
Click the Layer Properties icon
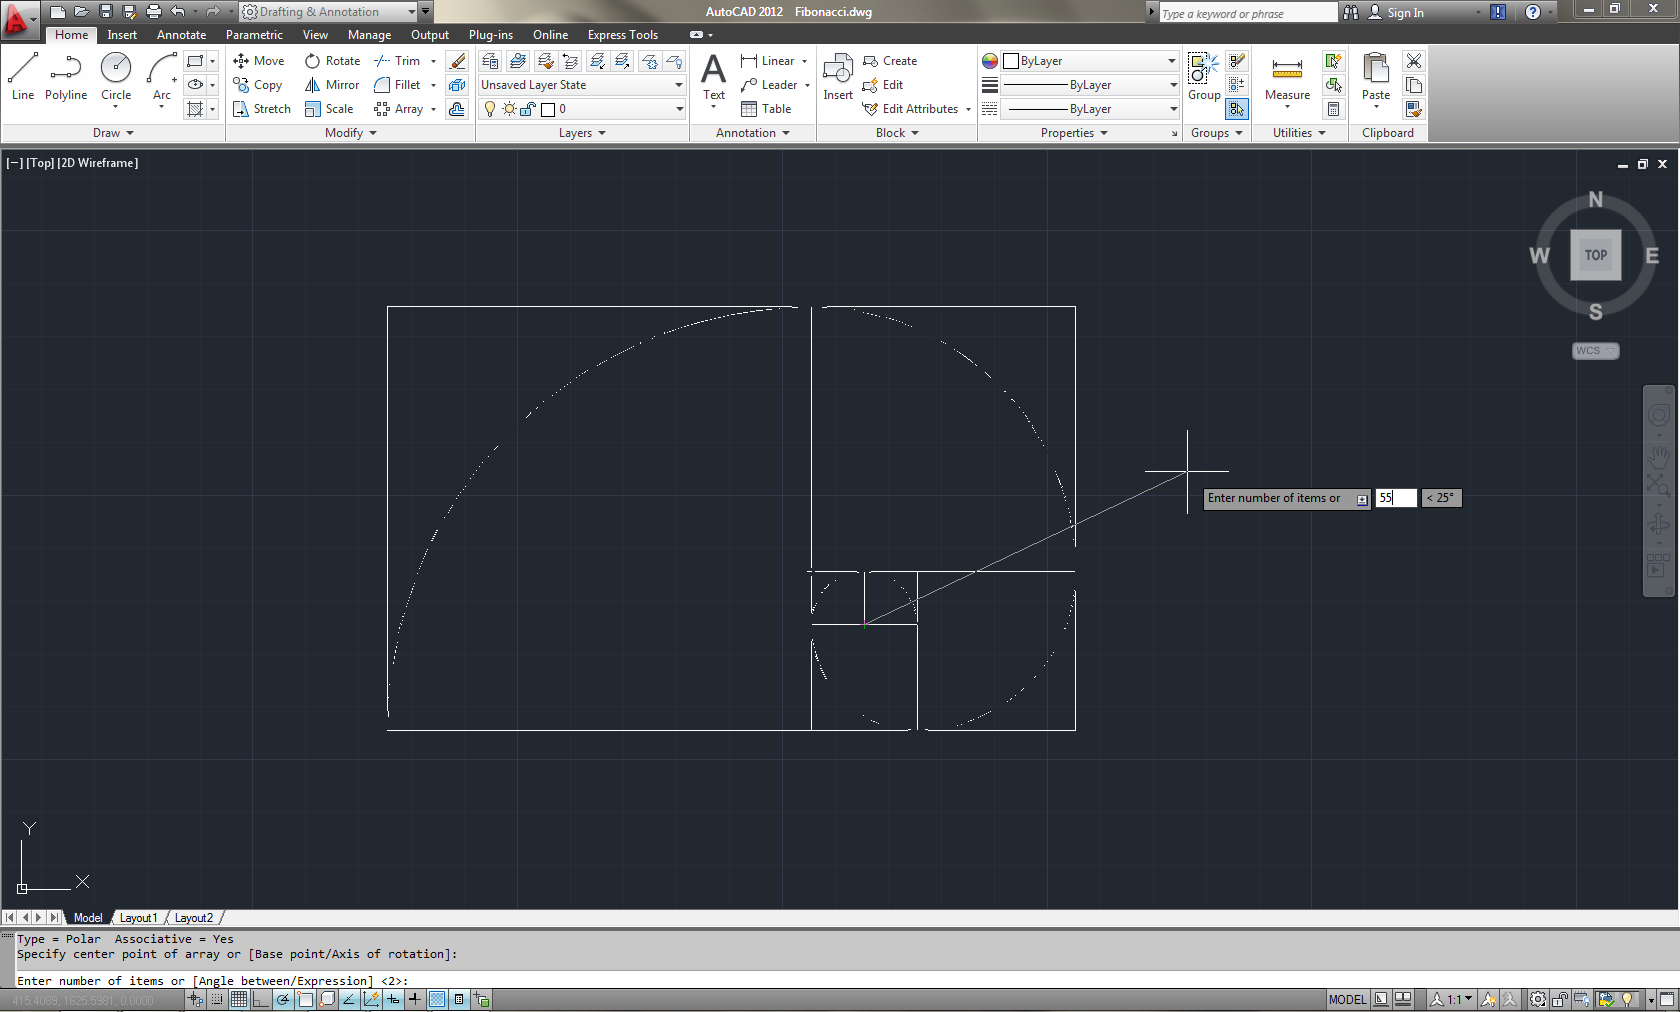click(490, 61)
